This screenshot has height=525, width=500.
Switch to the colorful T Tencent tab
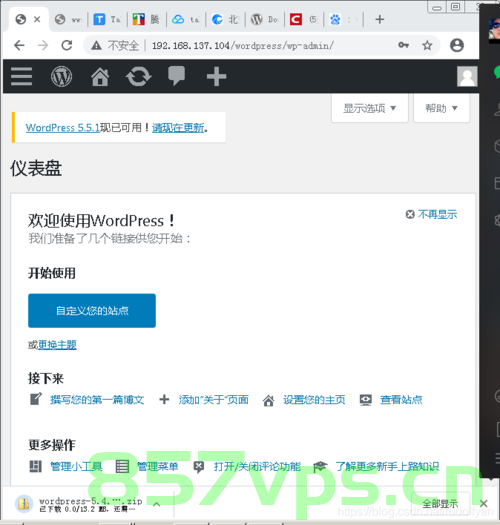click(x=138, y=19)
